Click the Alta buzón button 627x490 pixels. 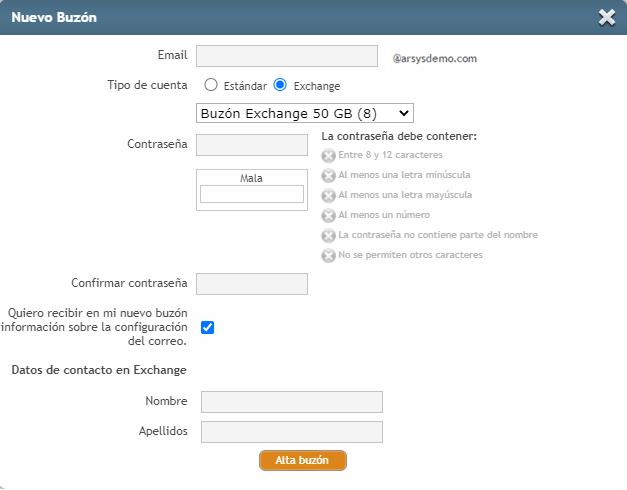click(303, 460)
